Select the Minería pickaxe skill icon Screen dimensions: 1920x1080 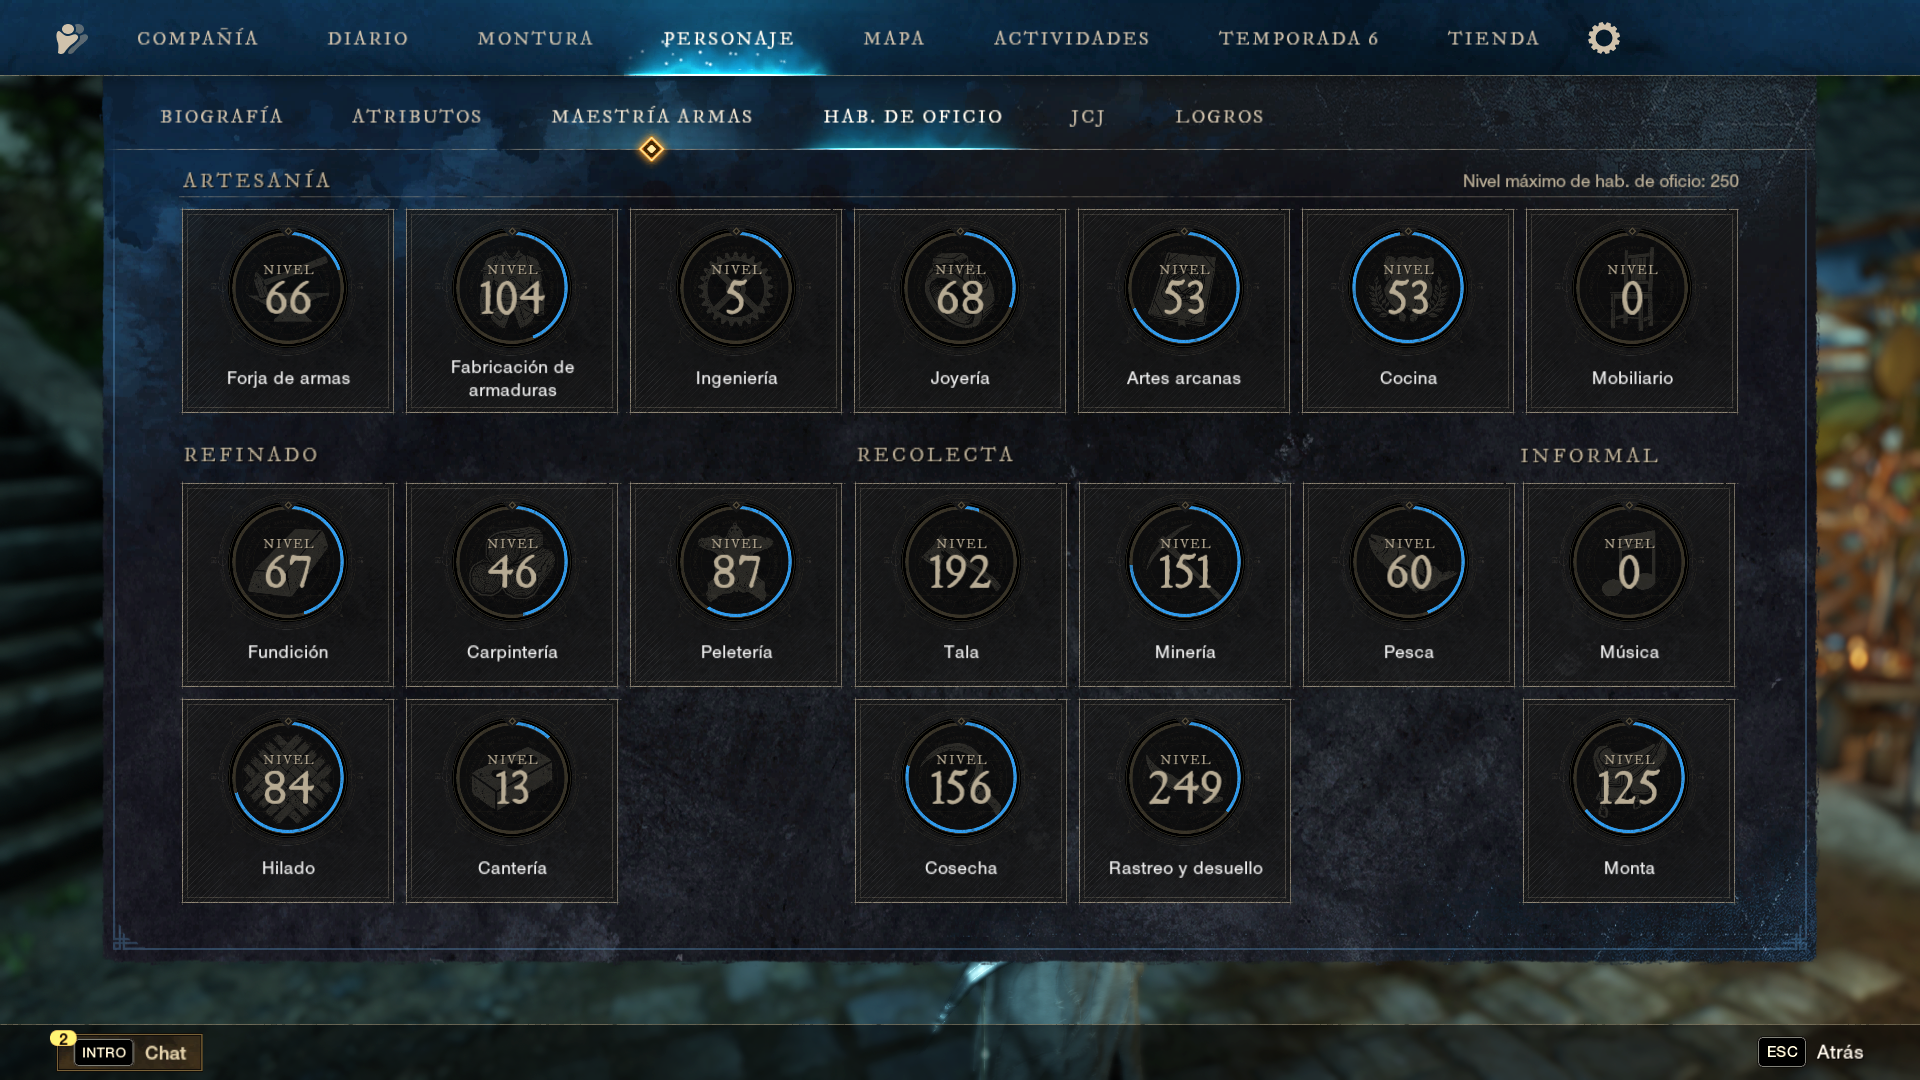coord(1185,563)
